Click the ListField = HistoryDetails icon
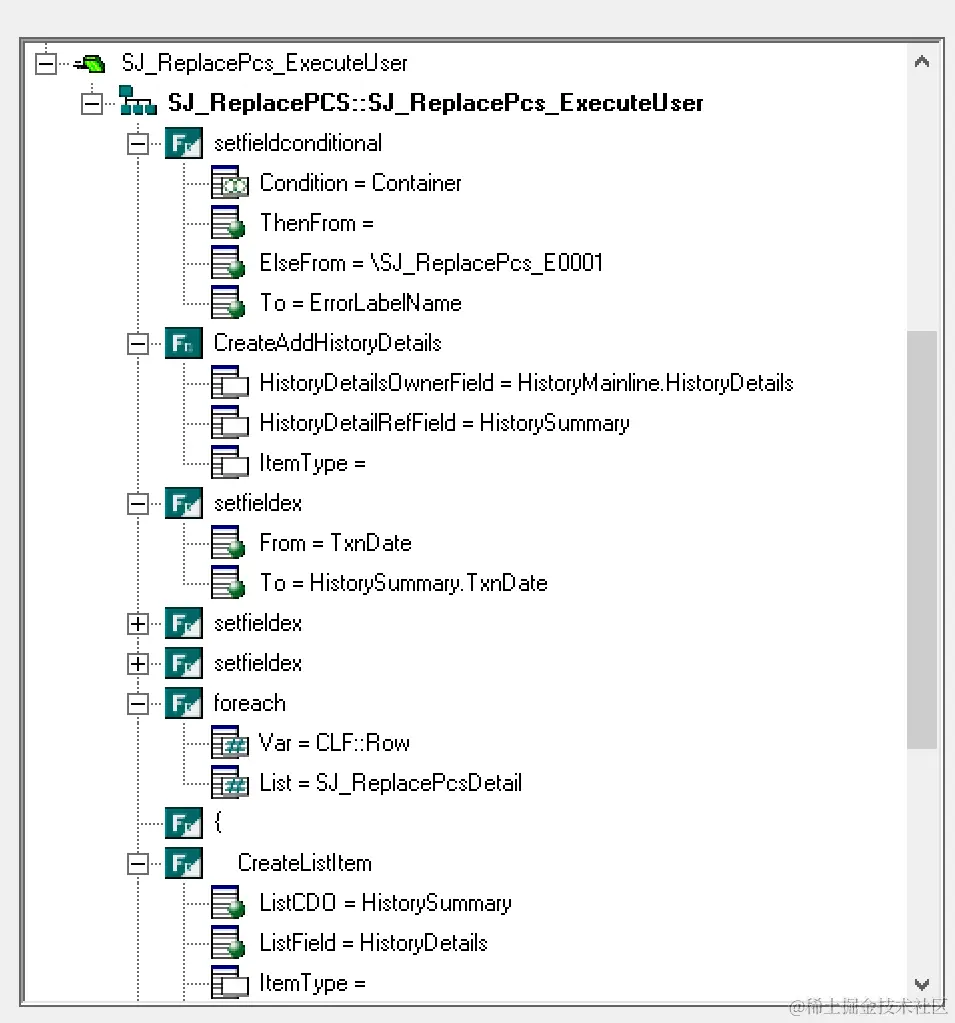The height and width of the screenshot is (1023, 955). (228, 943)
